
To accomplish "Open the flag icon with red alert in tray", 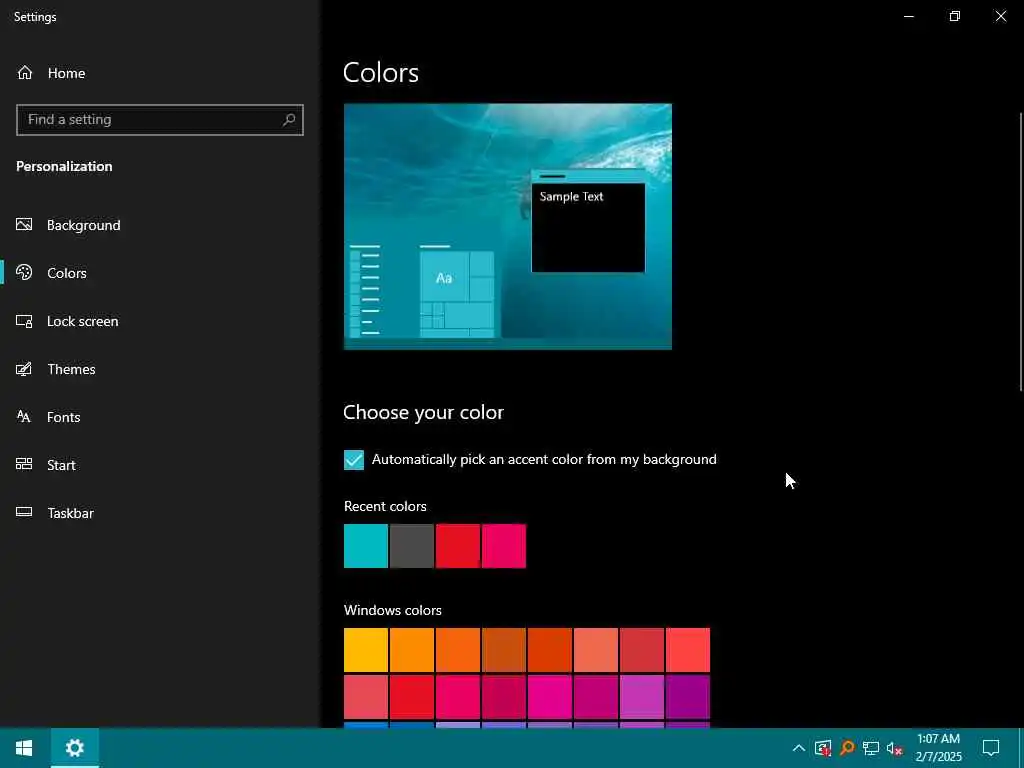I will click(x=823, y=748).
